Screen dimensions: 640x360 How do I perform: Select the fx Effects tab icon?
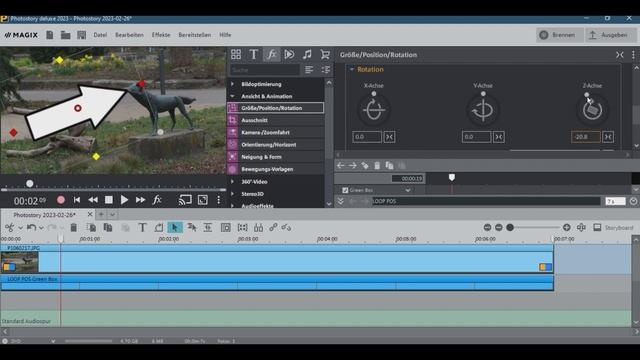tap(271, 54)
